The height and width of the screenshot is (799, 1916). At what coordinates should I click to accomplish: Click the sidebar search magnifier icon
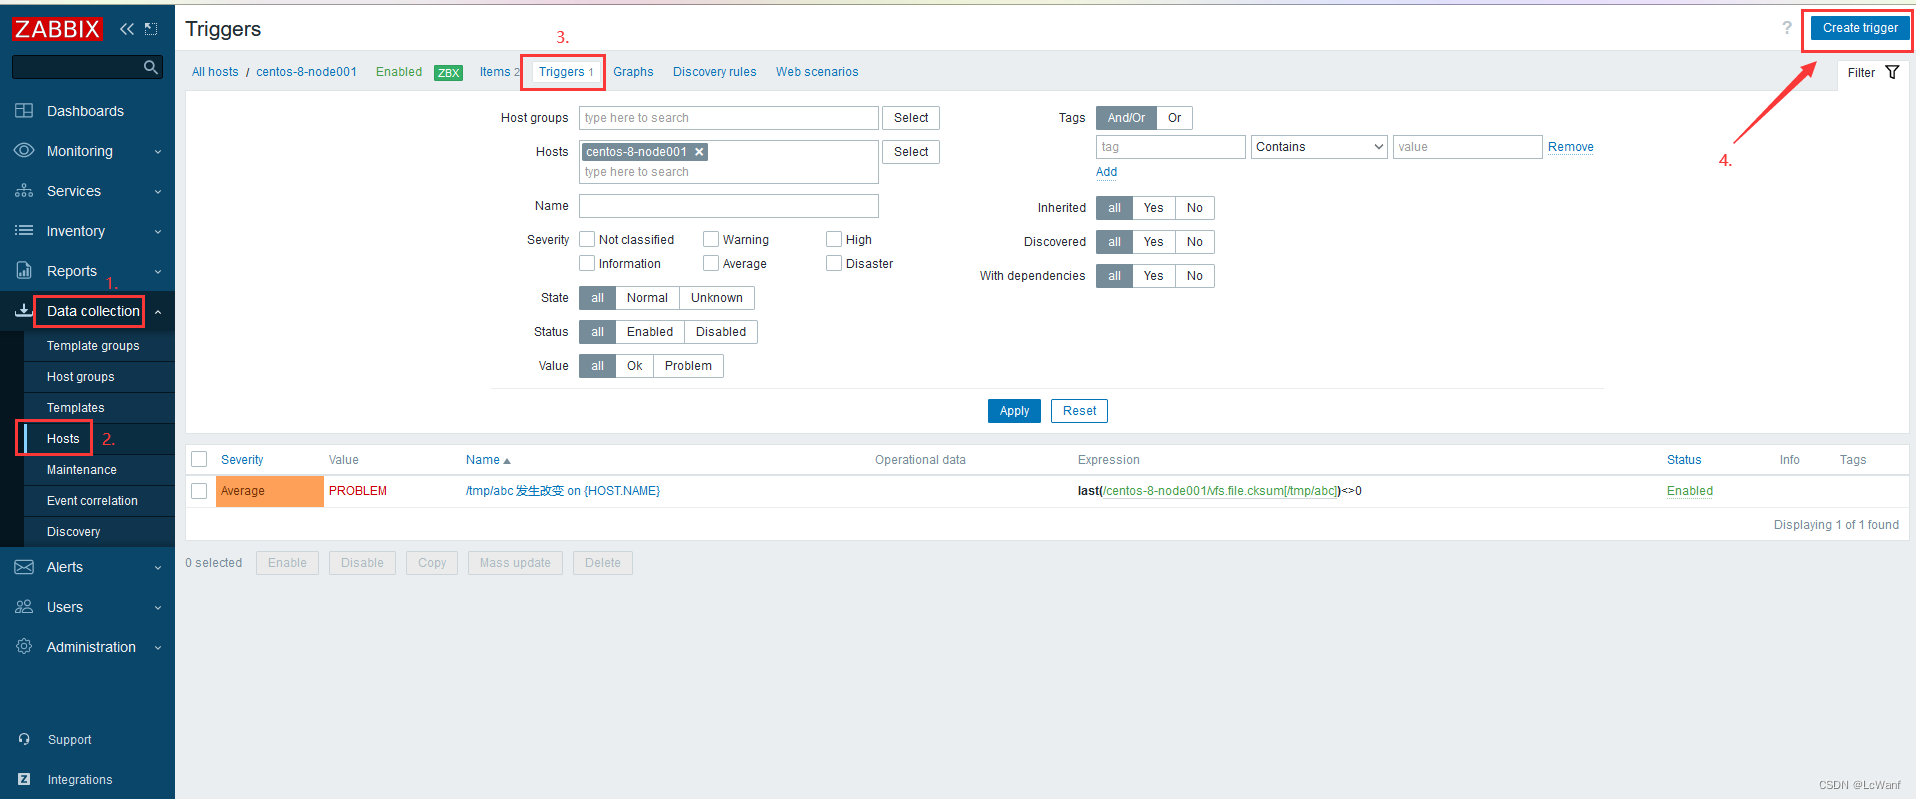[151, 67]
